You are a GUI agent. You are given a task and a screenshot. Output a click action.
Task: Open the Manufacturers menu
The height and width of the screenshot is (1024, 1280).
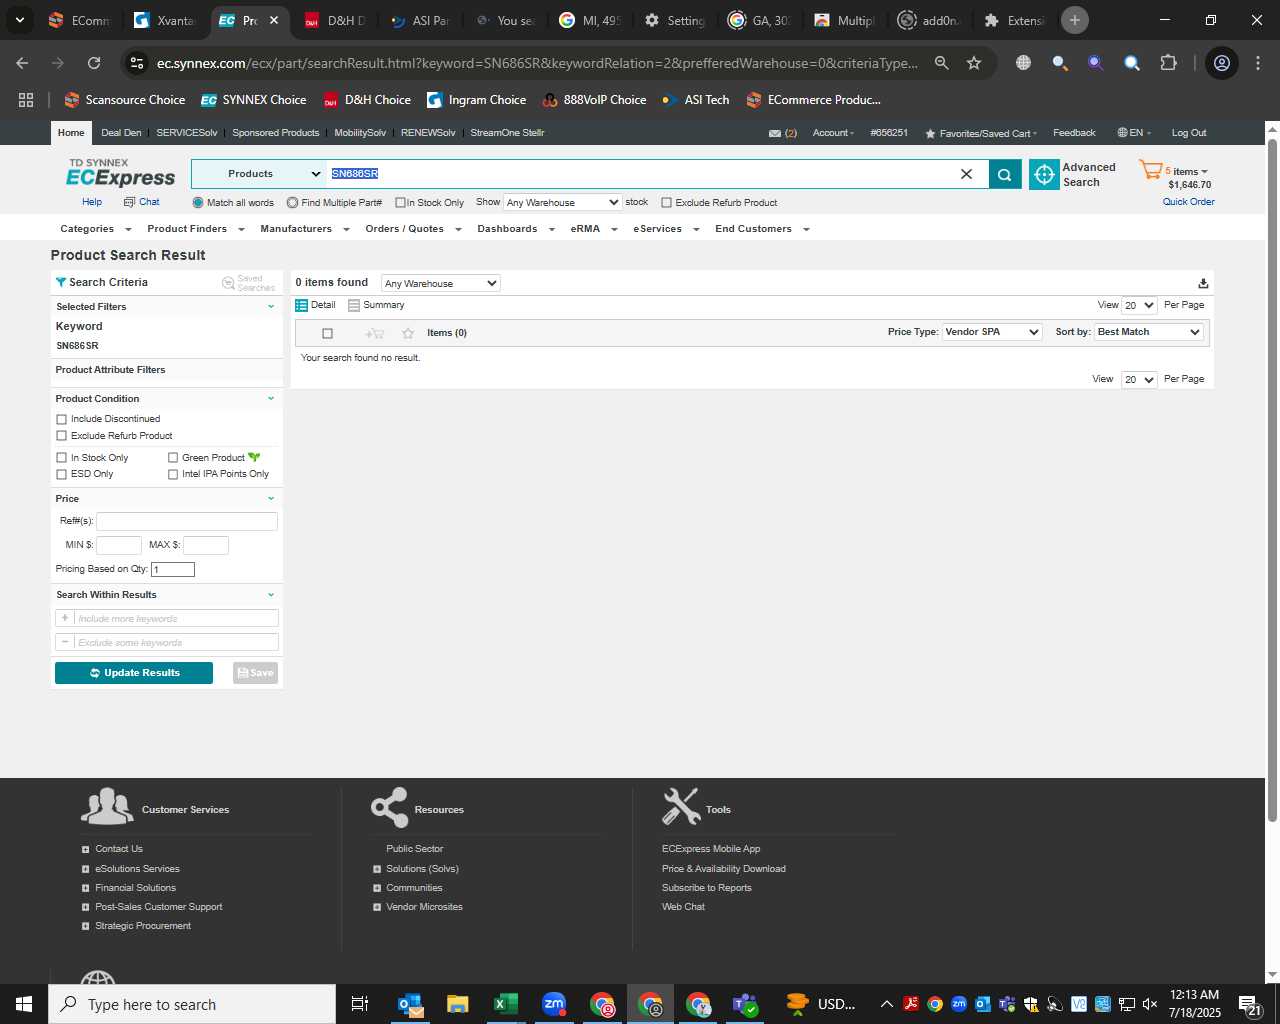304,229
